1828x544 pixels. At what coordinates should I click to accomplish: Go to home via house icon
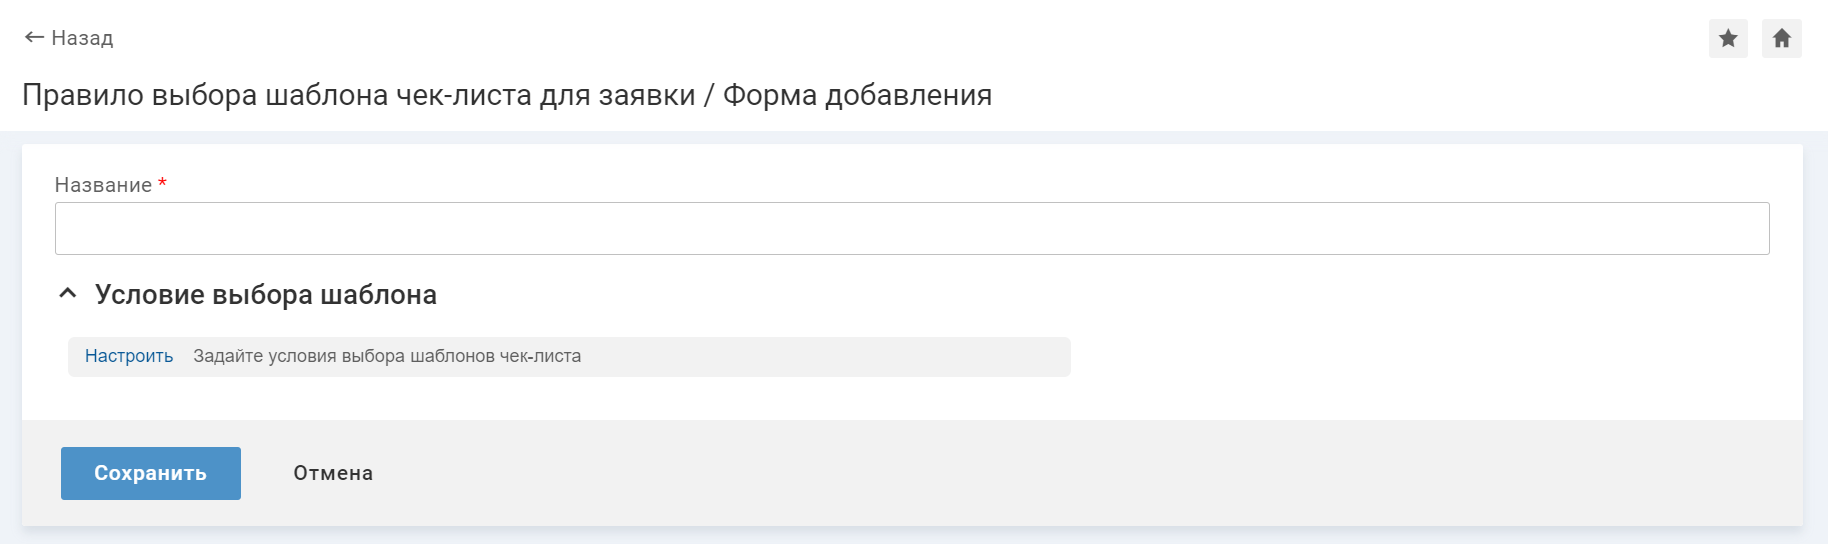click(1781, 39)
